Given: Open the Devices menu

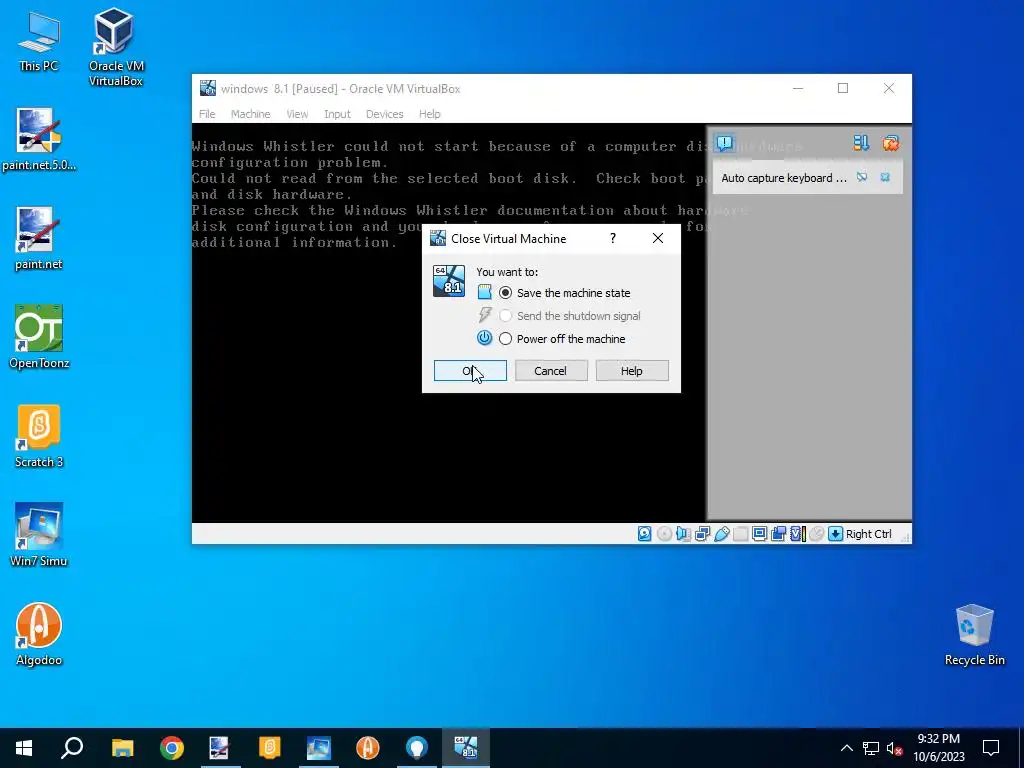Looking at the screenshot, I should pyautogui.click(x=384, y=114).
